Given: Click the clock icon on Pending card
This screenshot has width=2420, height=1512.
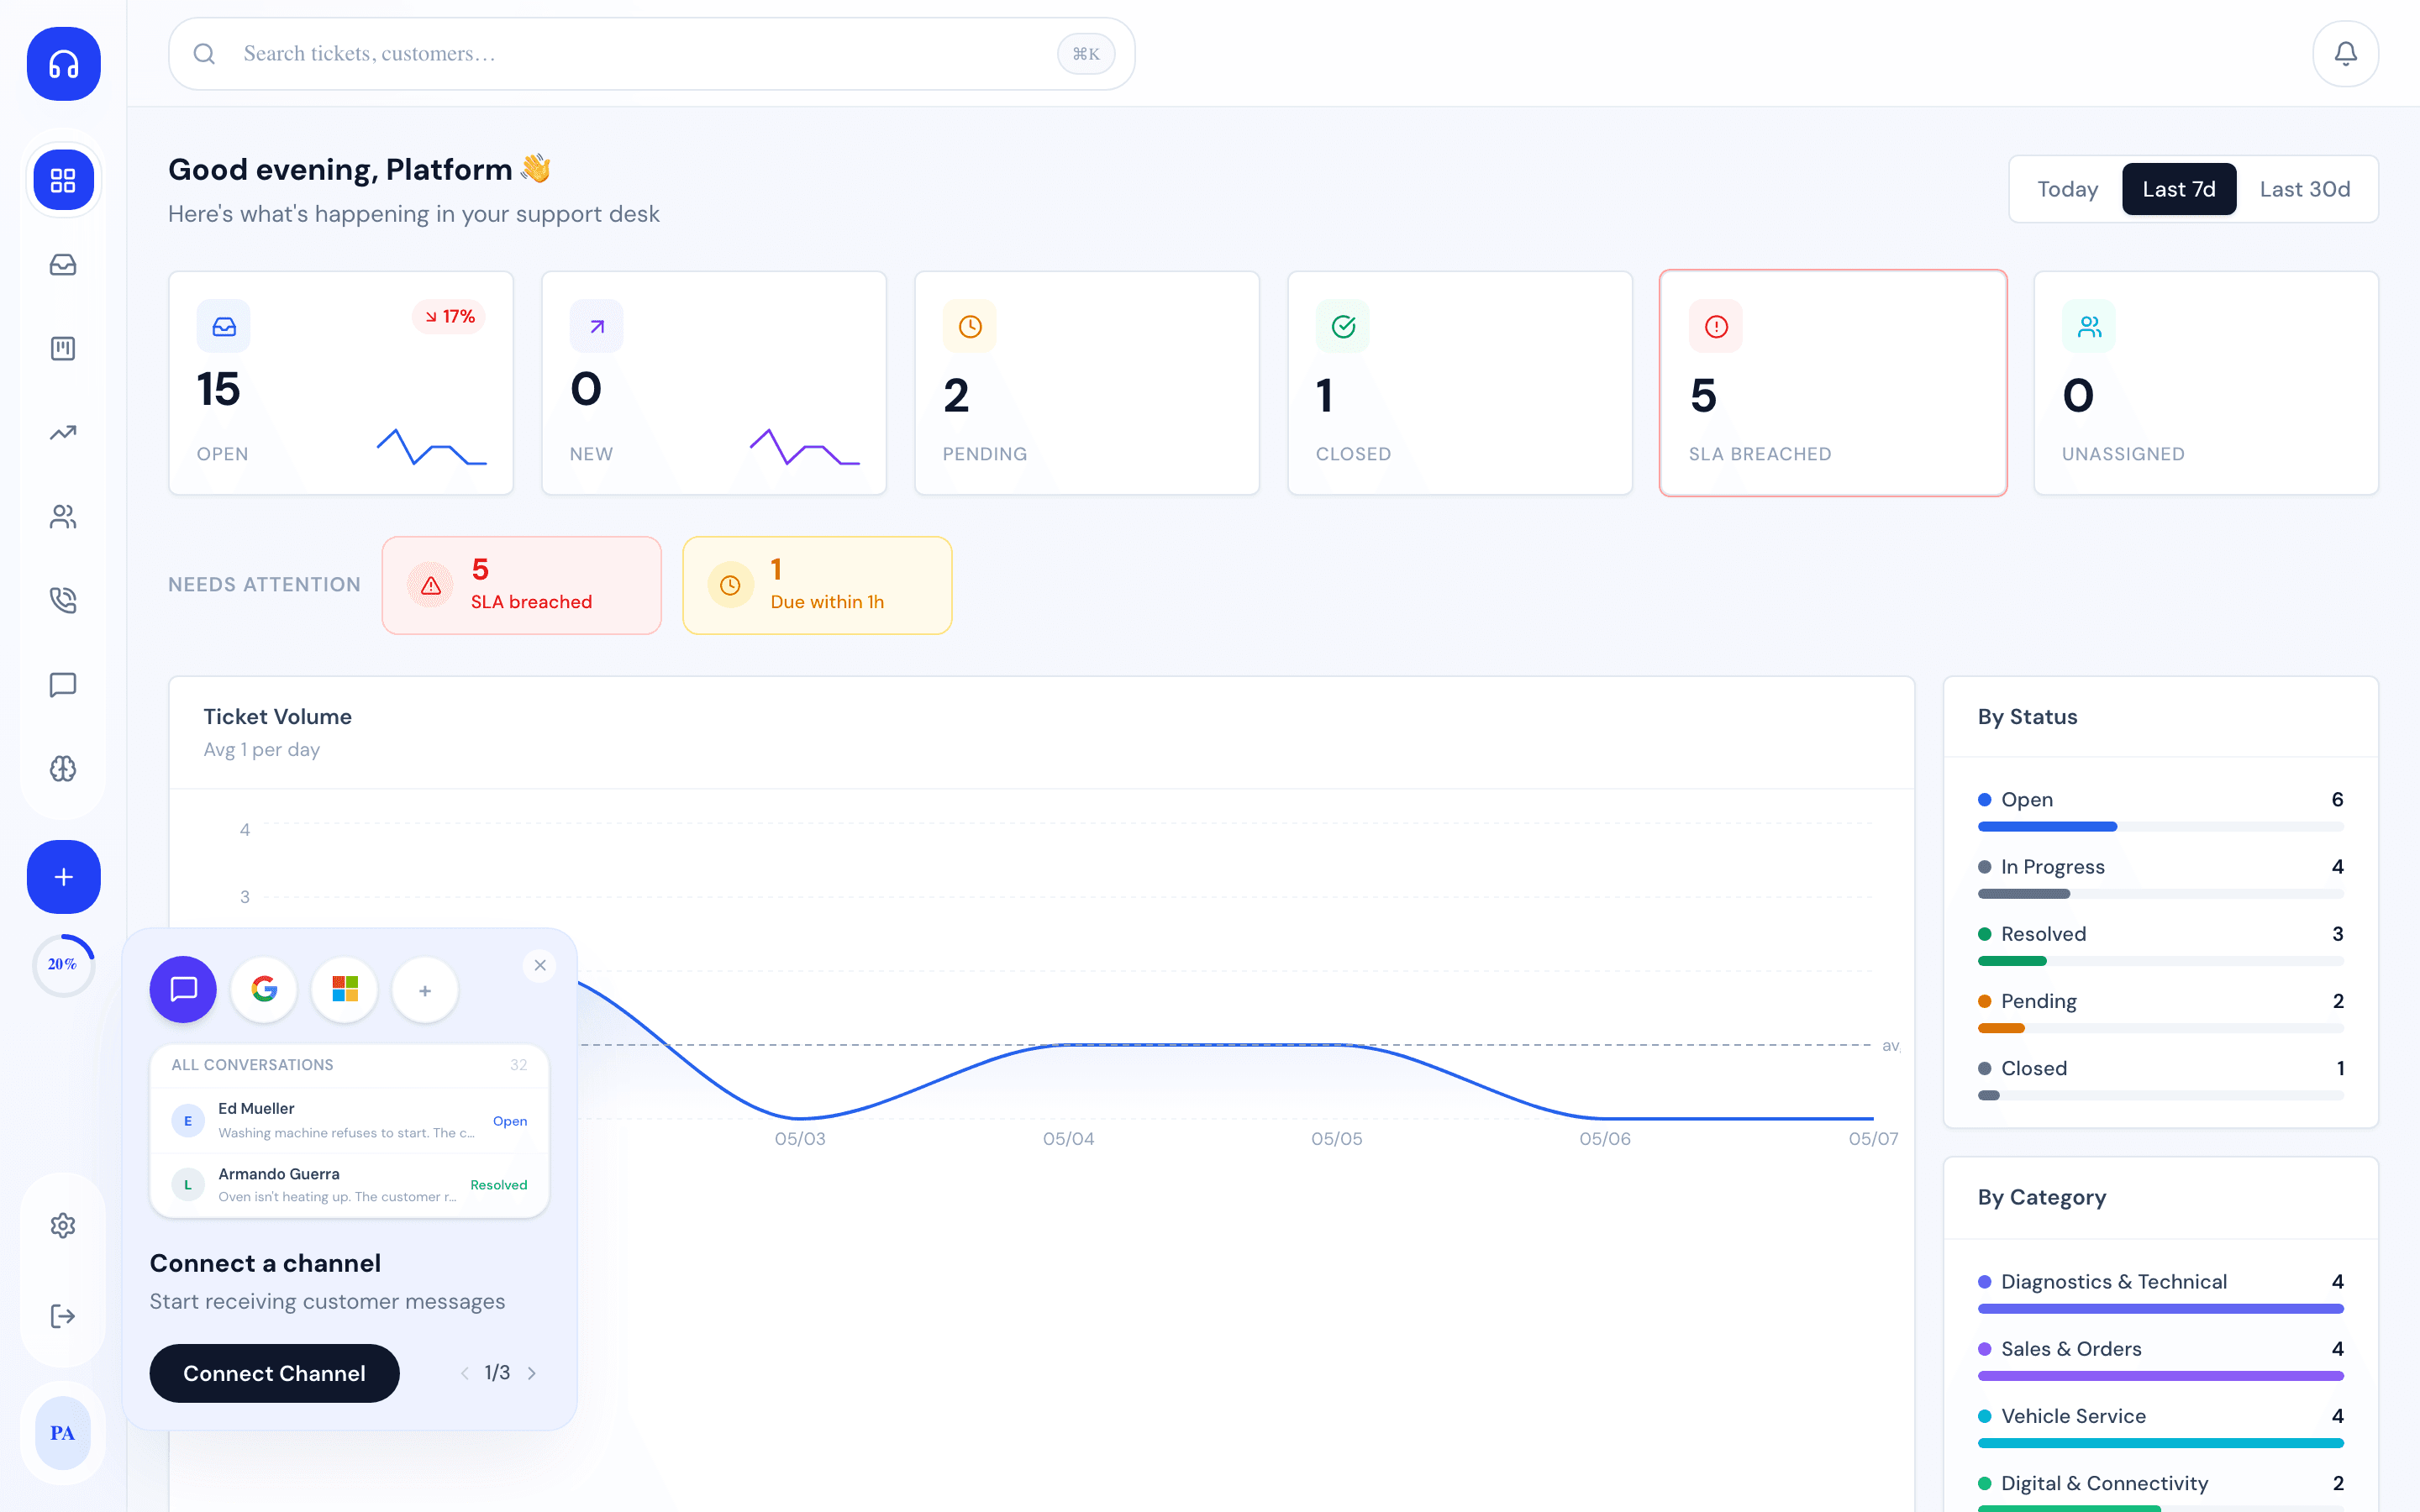Looking at the screenshot, I should (x=970, y=326).
